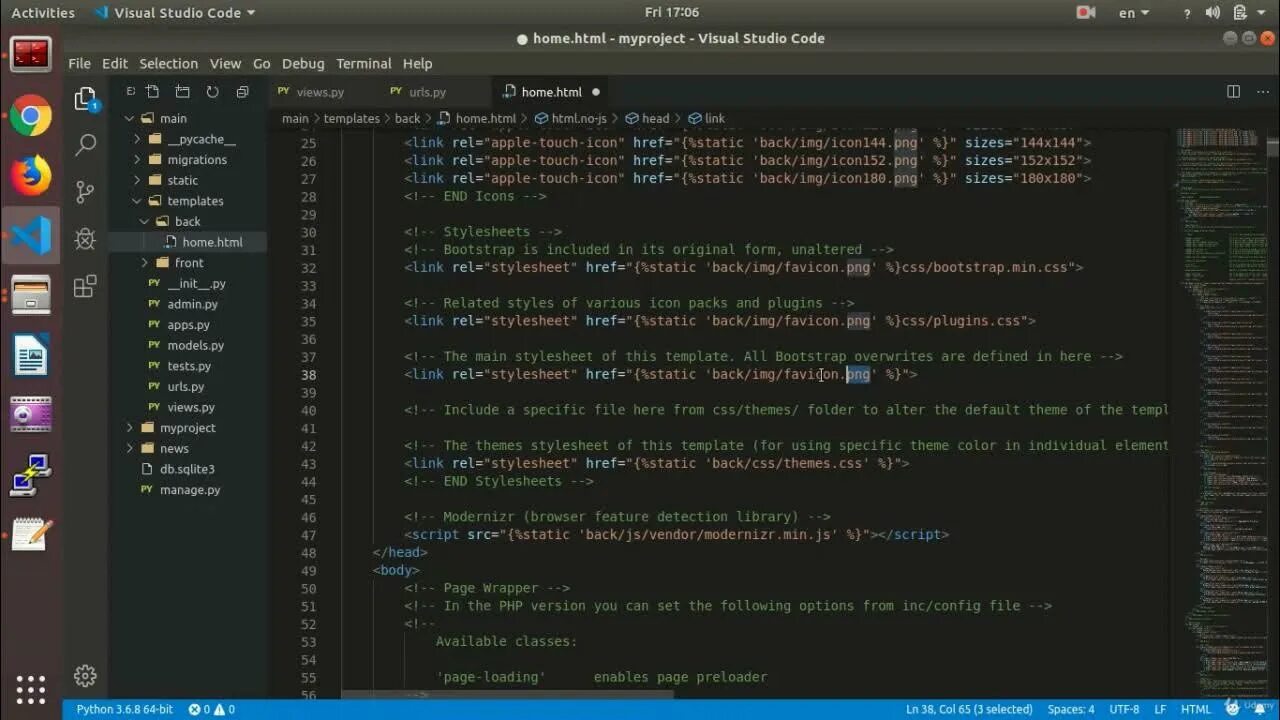1280x720 pixels.
Task: Change encoding via UTF-8 status item
Action: [1124, 709]
